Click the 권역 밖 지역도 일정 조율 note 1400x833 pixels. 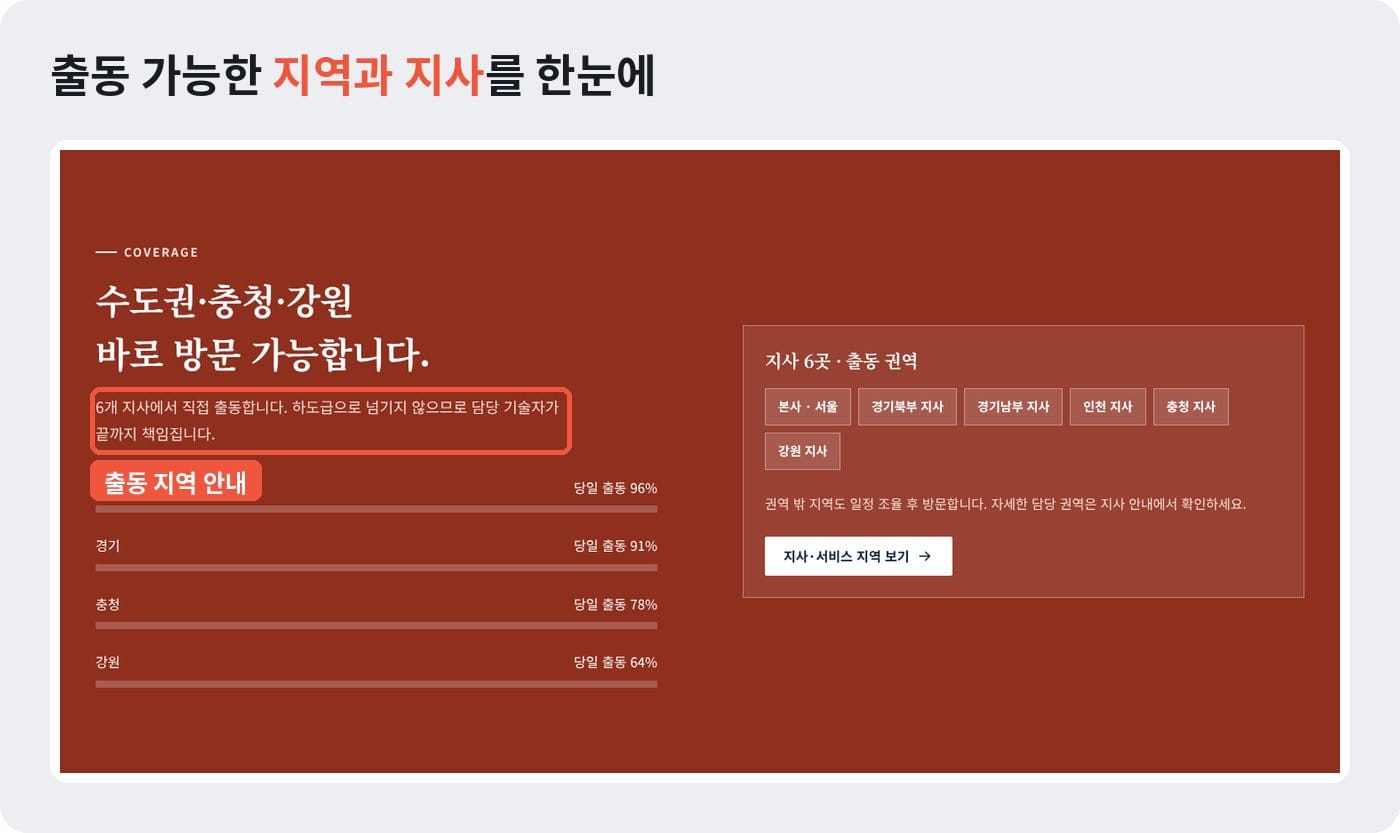[1005, 504]
